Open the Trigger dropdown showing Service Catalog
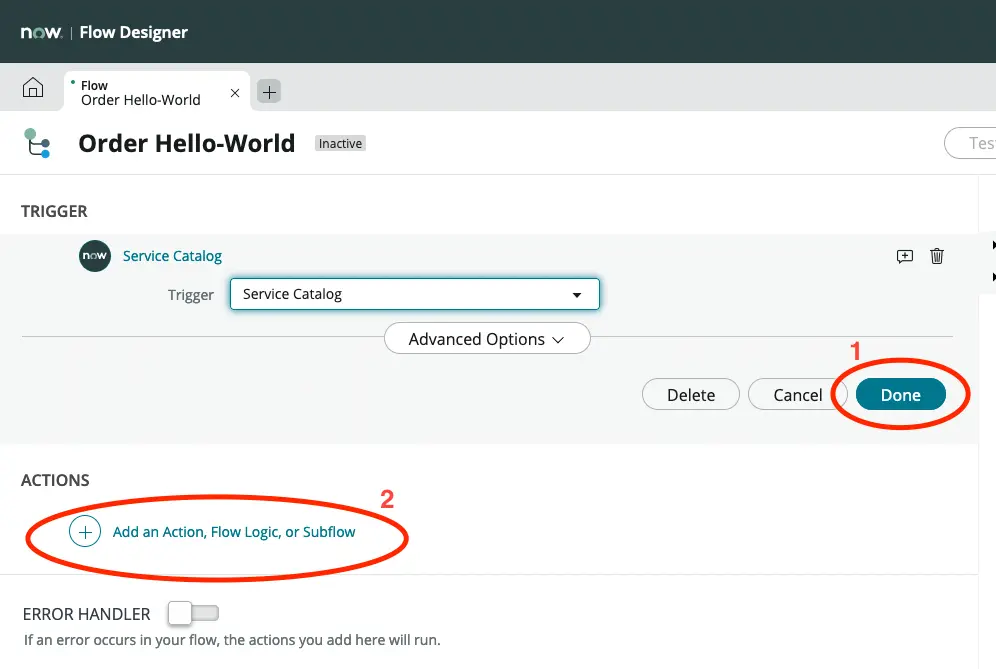 [x=414, y=294]
